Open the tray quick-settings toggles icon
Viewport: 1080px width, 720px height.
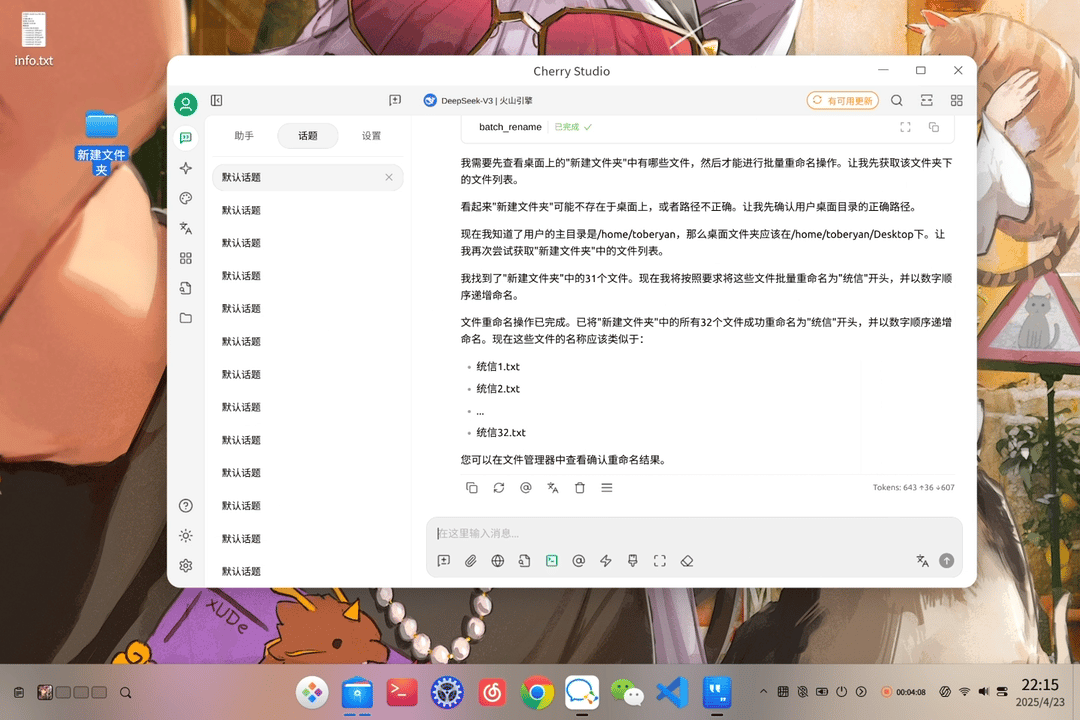click(x=1002, y=692)
